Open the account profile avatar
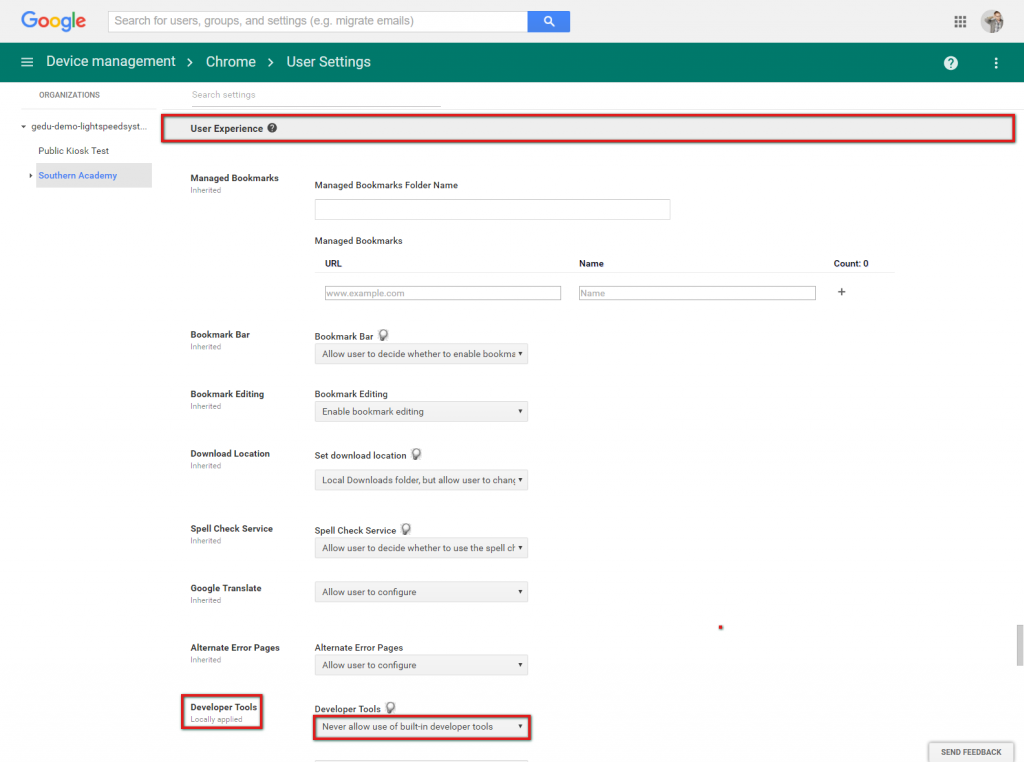The height and width of the screenshot is (762, 1024). point(993,22)
